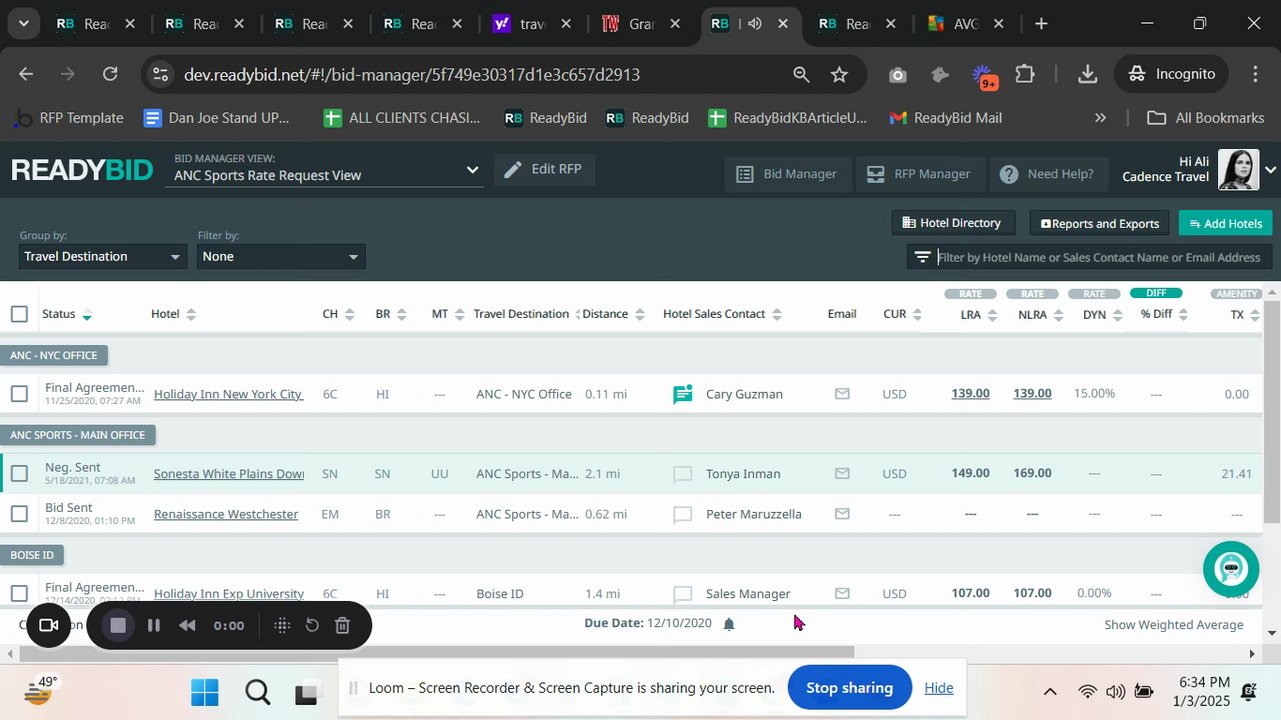Screen dimensions: 1281x720
Task: Open the Need Help? menu
Action: (x=1047, y=174)
